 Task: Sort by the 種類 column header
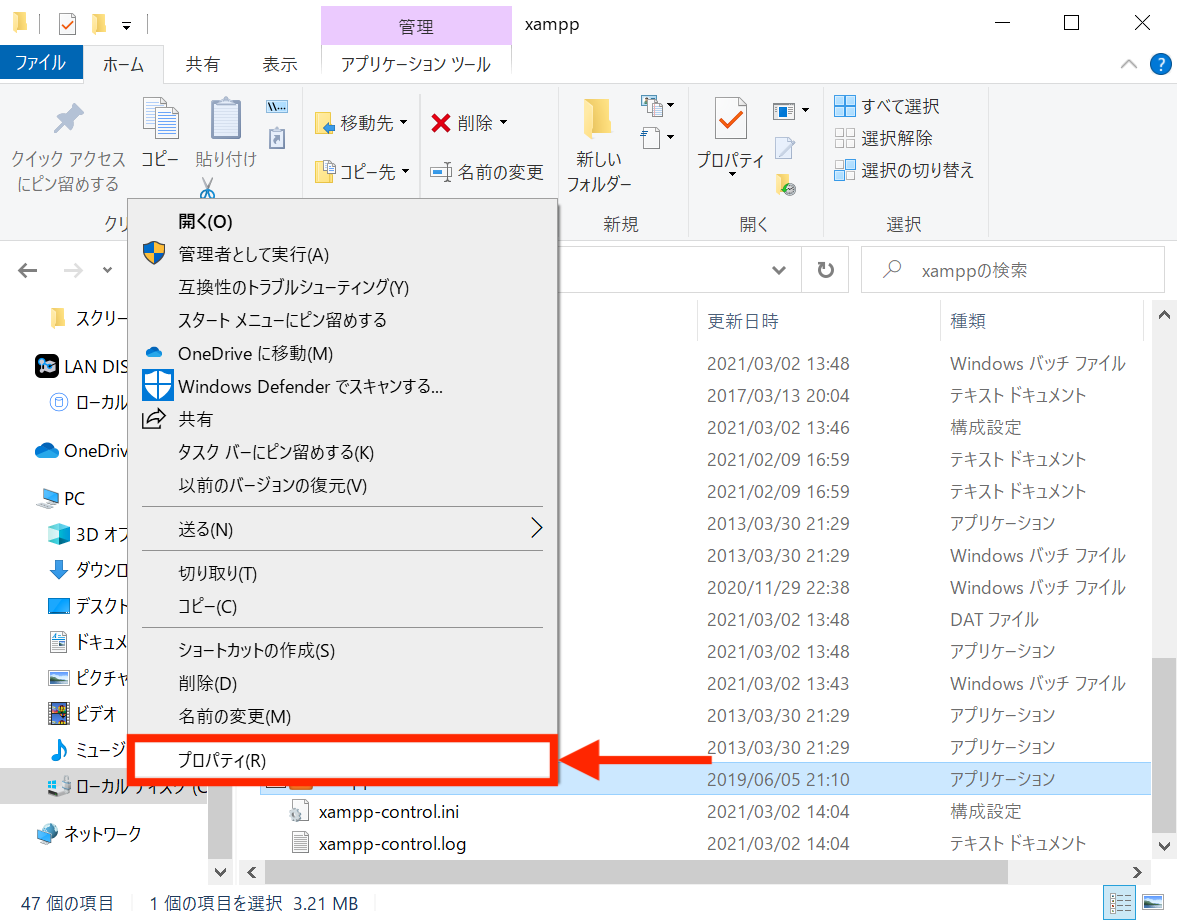(x=1041, y=321)
